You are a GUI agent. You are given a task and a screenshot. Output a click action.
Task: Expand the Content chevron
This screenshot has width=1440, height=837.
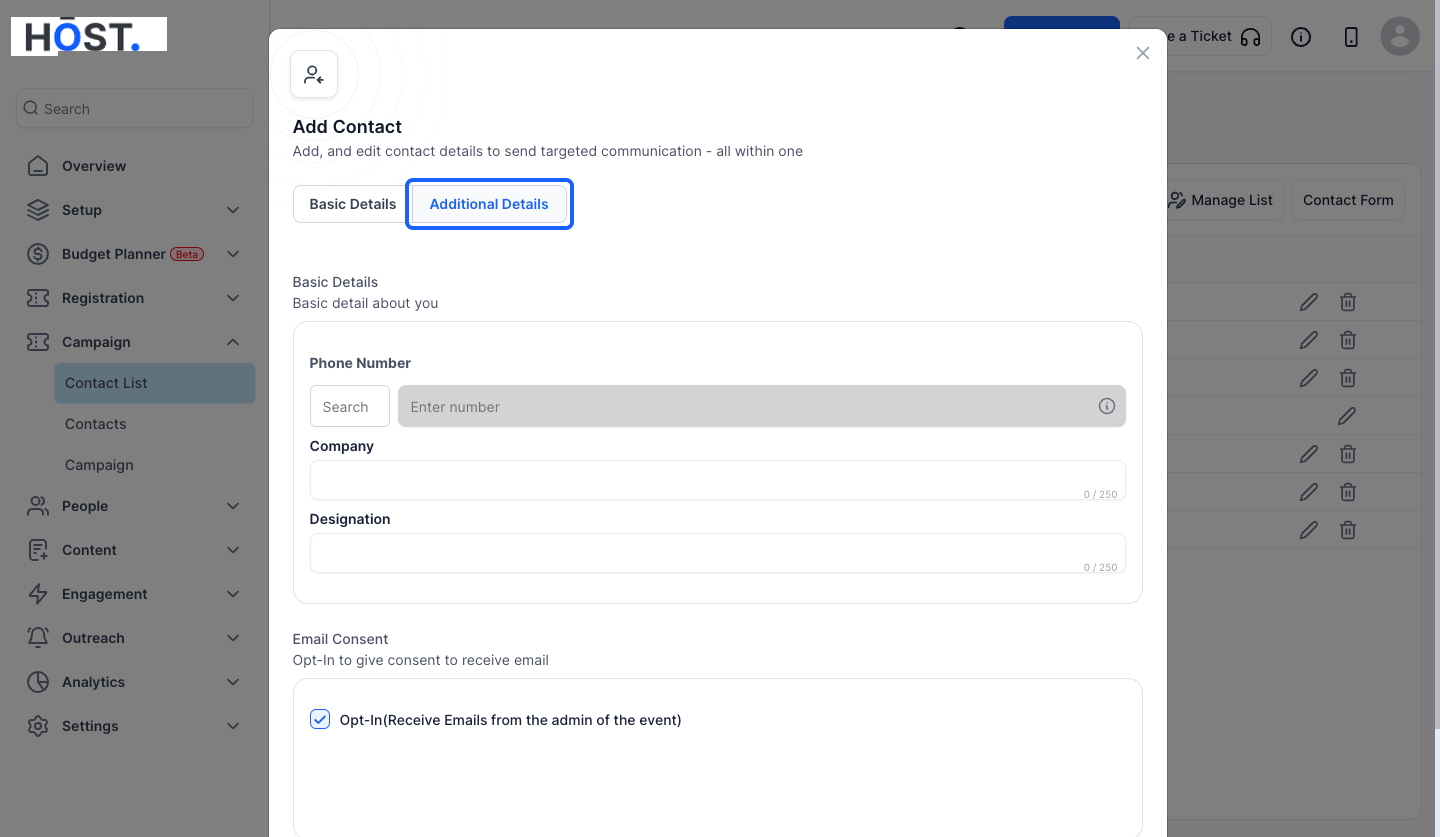coord(233,550)
